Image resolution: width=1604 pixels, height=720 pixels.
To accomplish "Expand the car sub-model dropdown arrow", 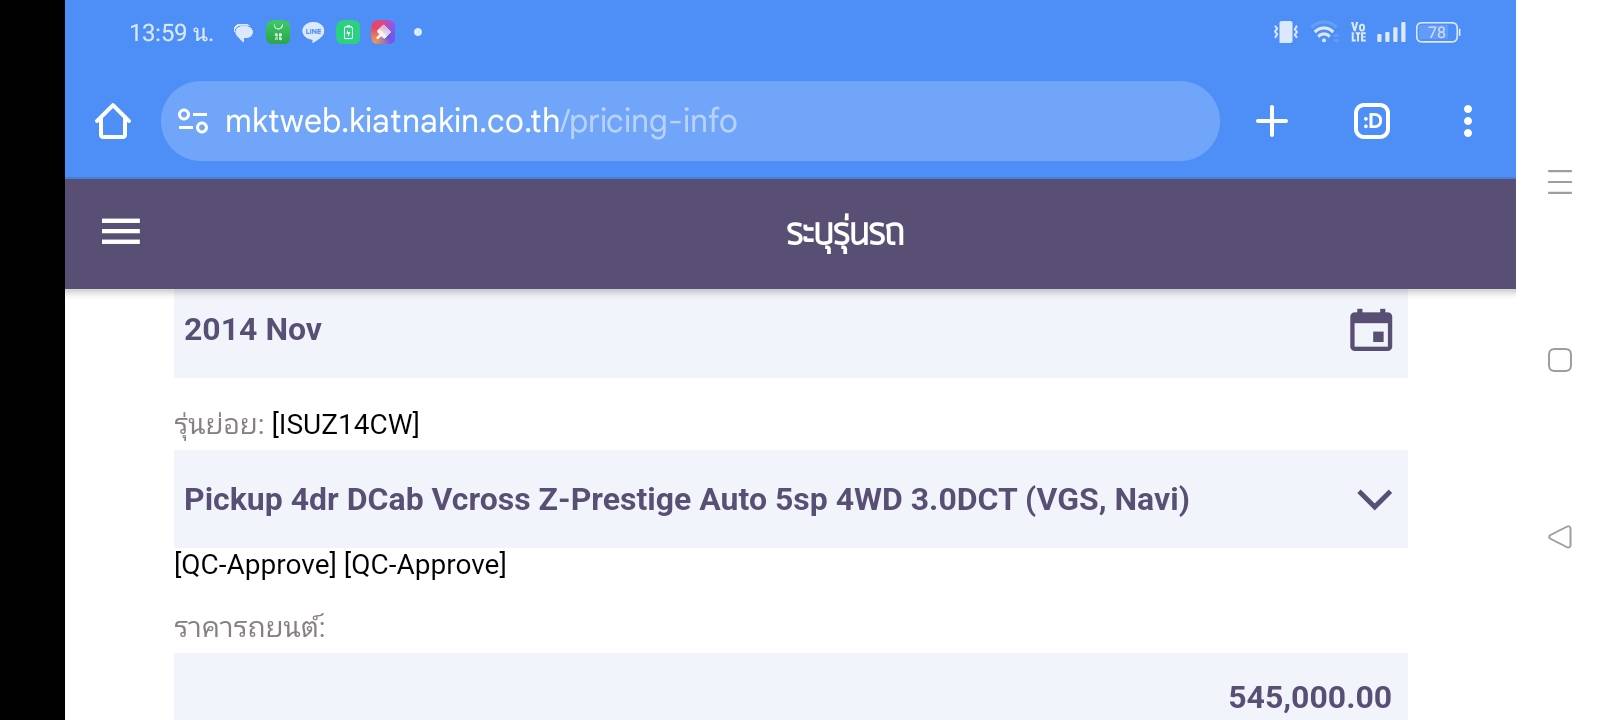I will coord(1374,499).
